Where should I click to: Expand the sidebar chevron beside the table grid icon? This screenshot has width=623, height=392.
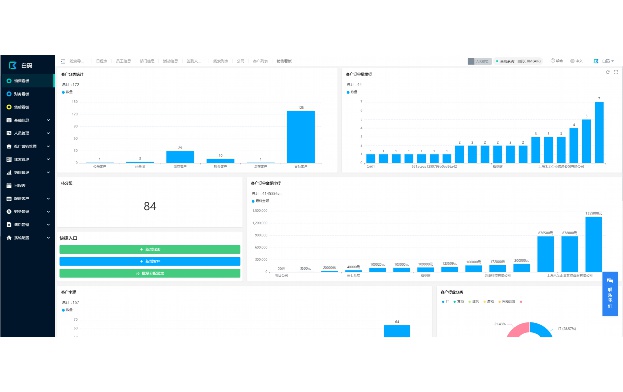[48, 120]
